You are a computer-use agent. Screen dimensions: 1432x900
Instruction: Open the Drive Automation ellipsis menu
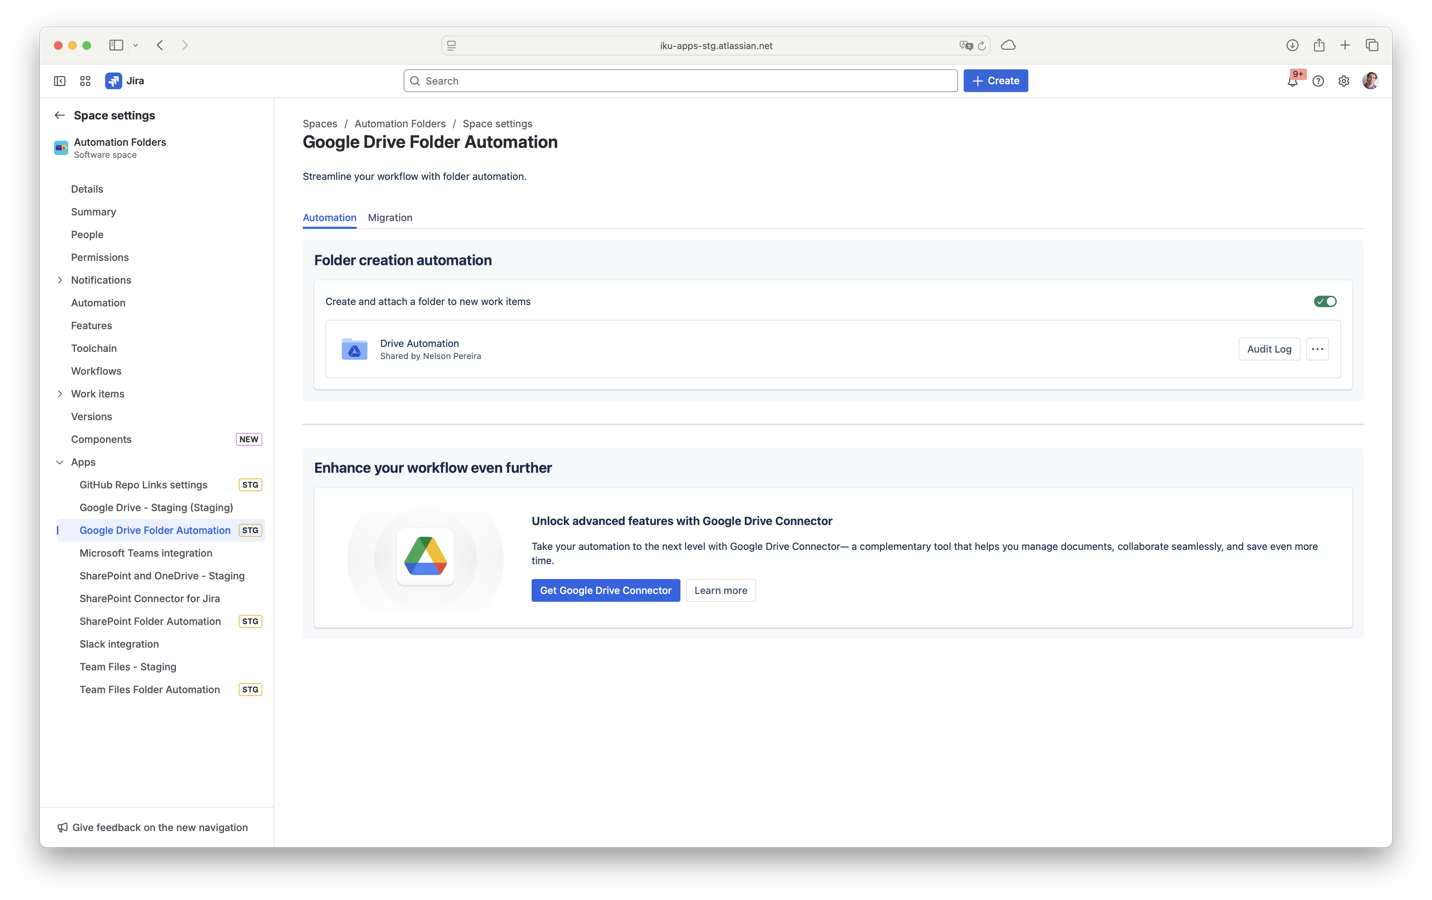(1317, 348)
